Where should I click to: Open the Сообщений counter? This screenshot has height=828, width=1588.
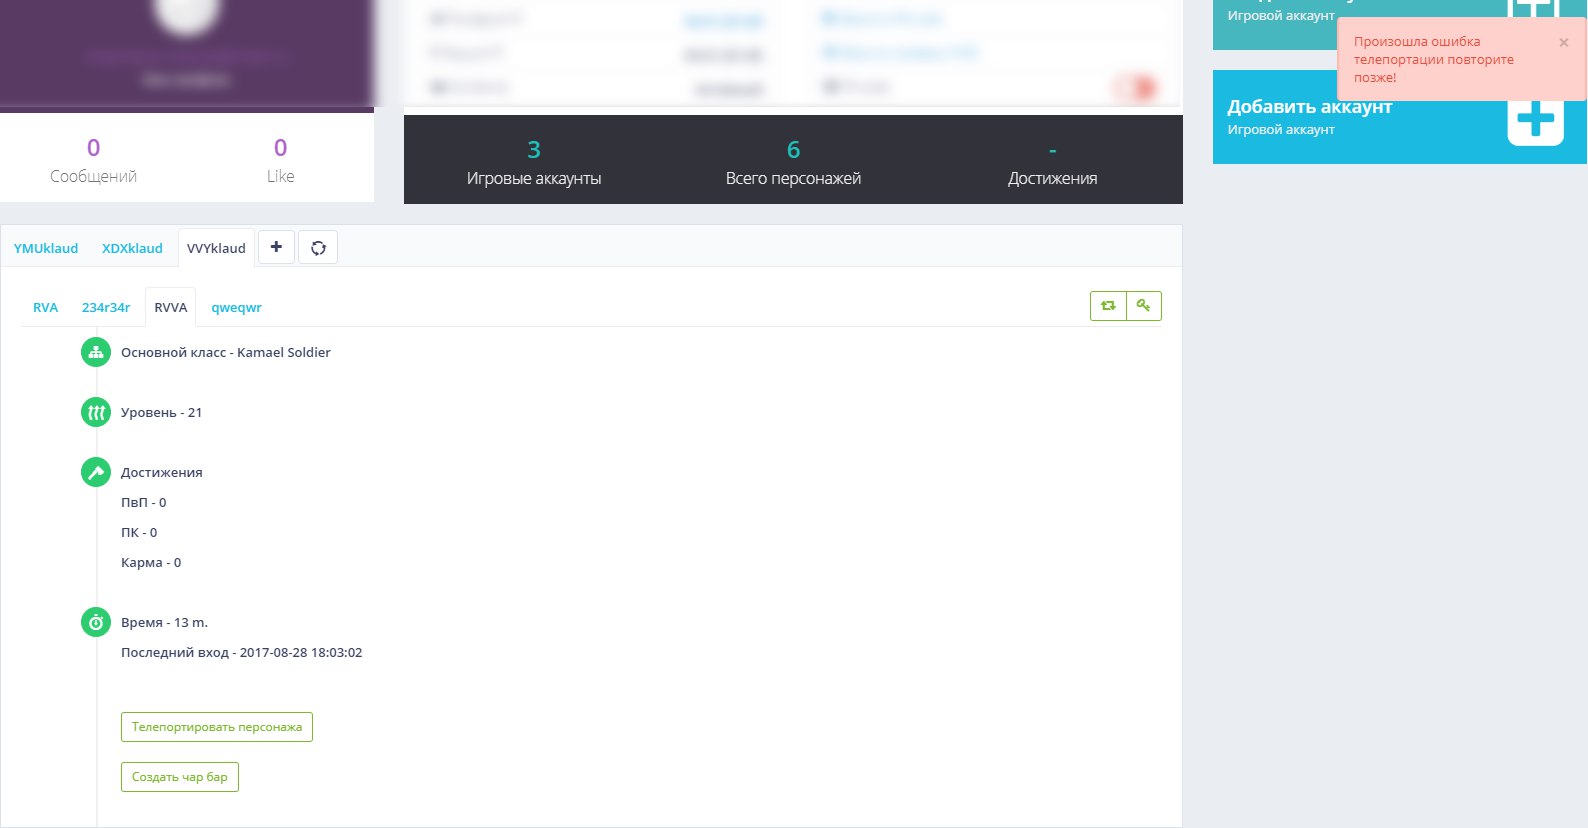pos(93,161)
